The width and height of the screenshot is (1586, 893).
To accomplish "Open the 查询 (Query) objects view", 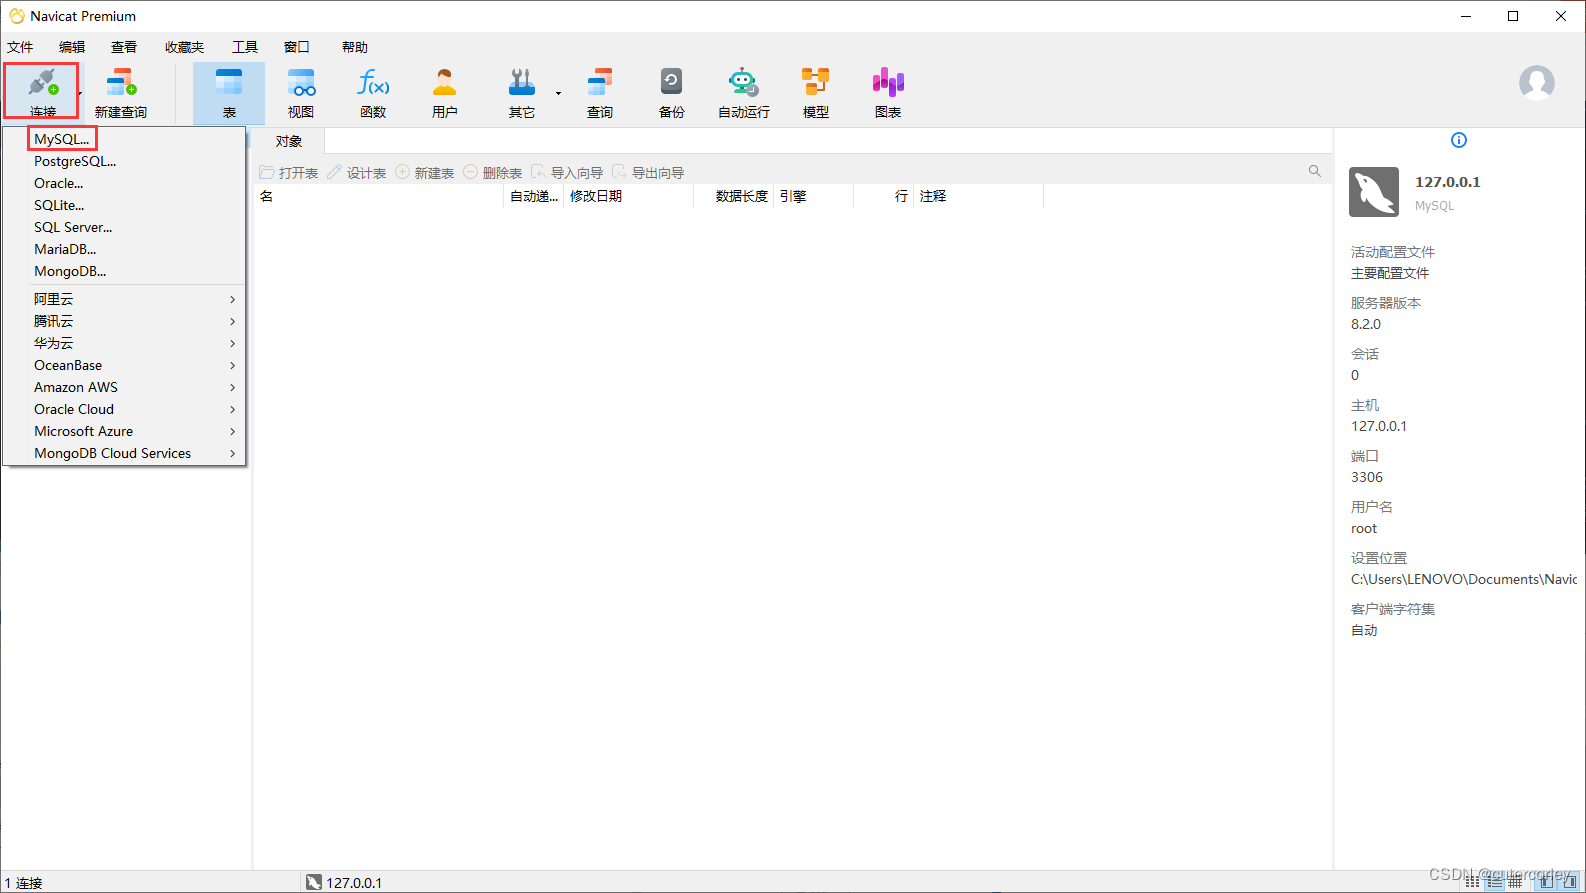I will pos(600,93).
